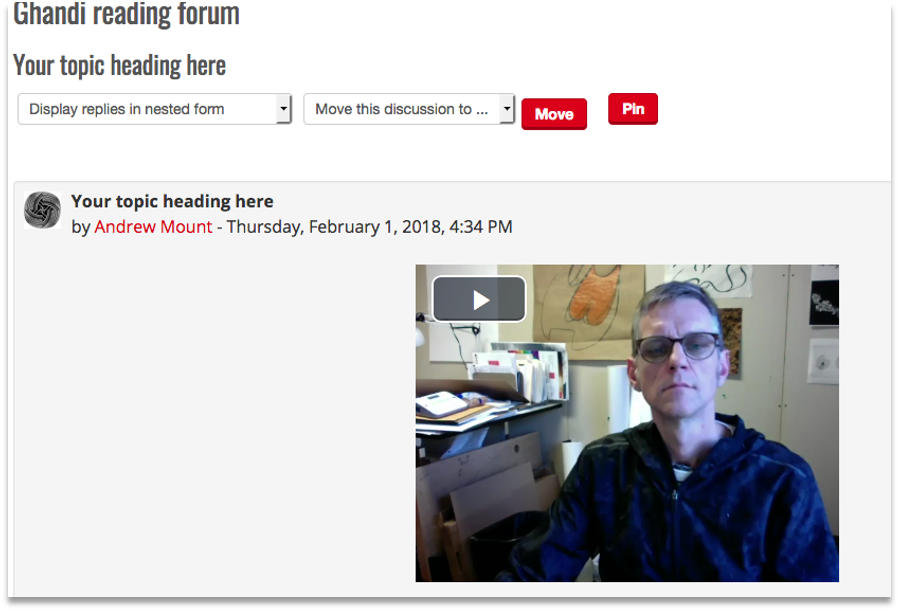Play the embedded video post
Viewport: 900px width, 612px height.
pyautogui.click(x=479, y=299)
